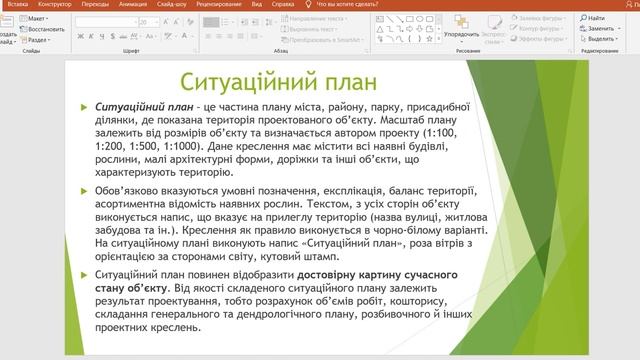Click the Найти search button
The width and height of the screenshot is (640, 360).
[x=593, y=18]
